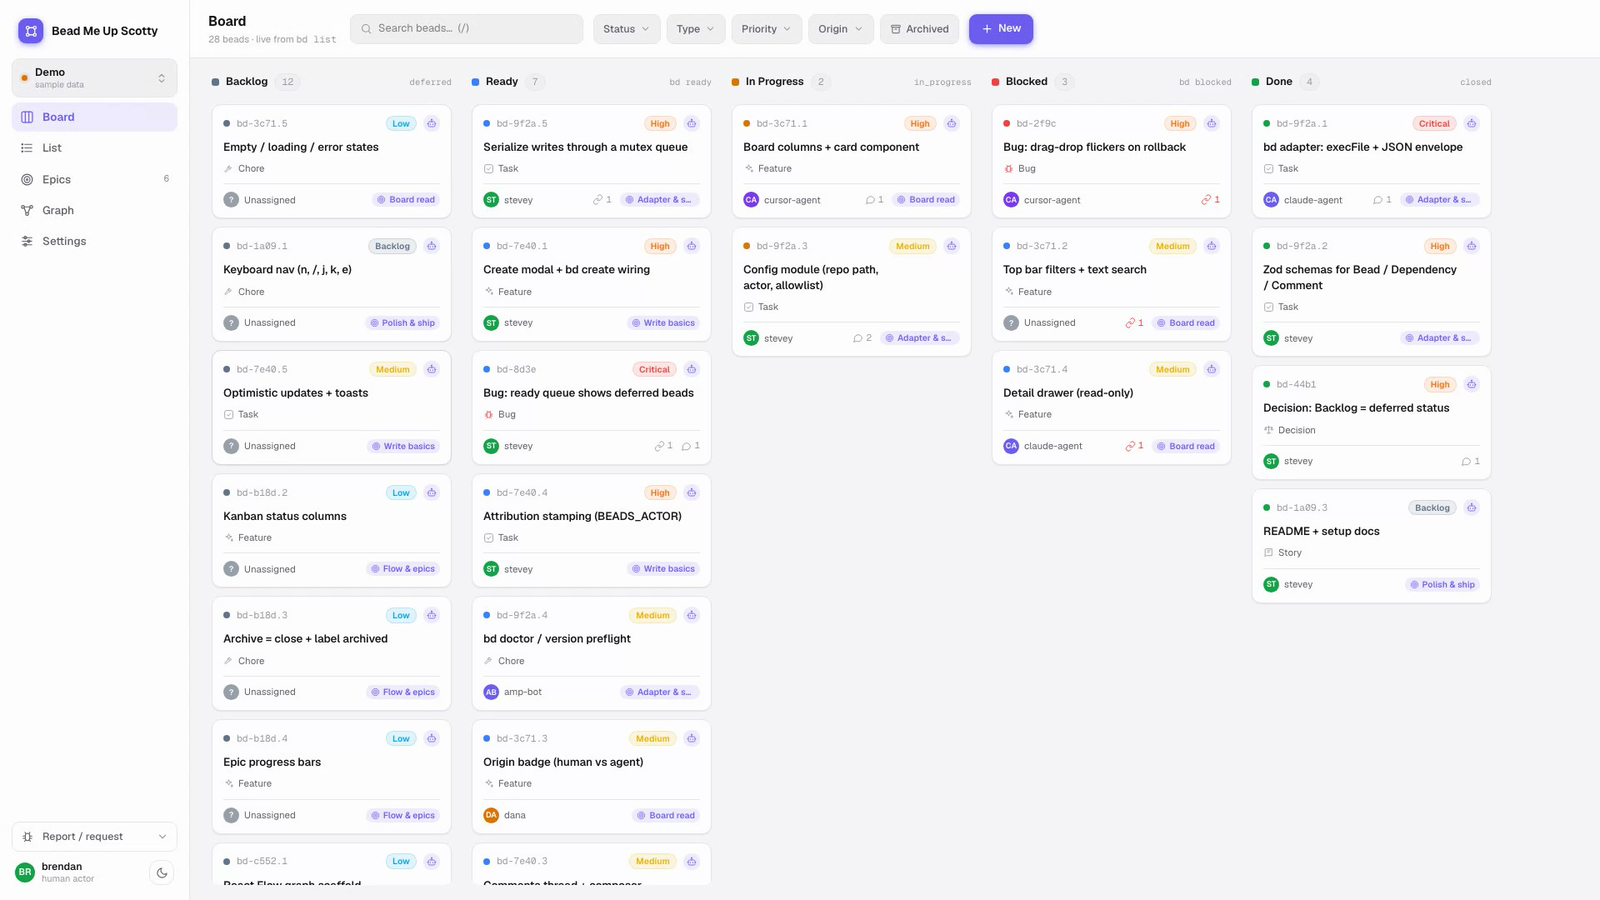Click the Board read epic tag on bd-3c71.5
The image size is (1600, 900).
click(x=405, y=200)
